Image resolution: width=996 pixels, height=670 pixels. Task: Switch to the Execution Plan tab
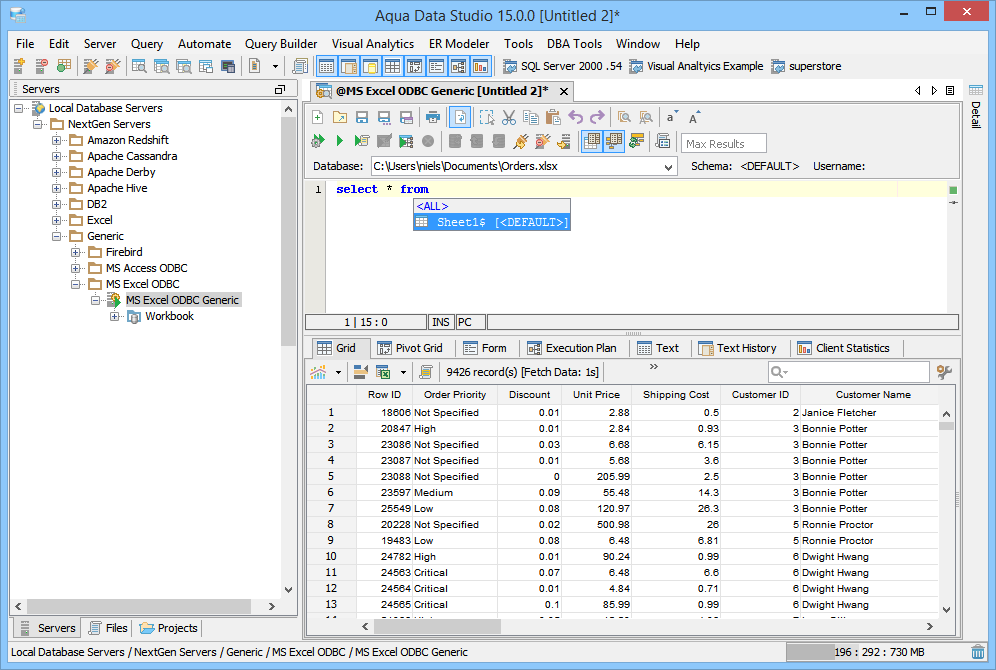click(572, 348)
